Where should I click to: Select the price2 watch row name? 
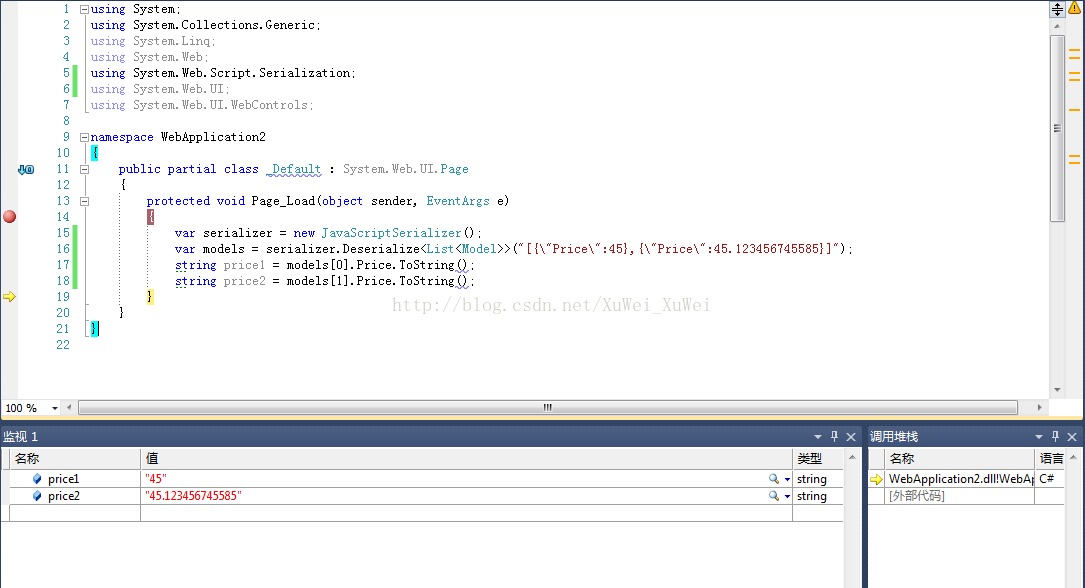(64, 496)
